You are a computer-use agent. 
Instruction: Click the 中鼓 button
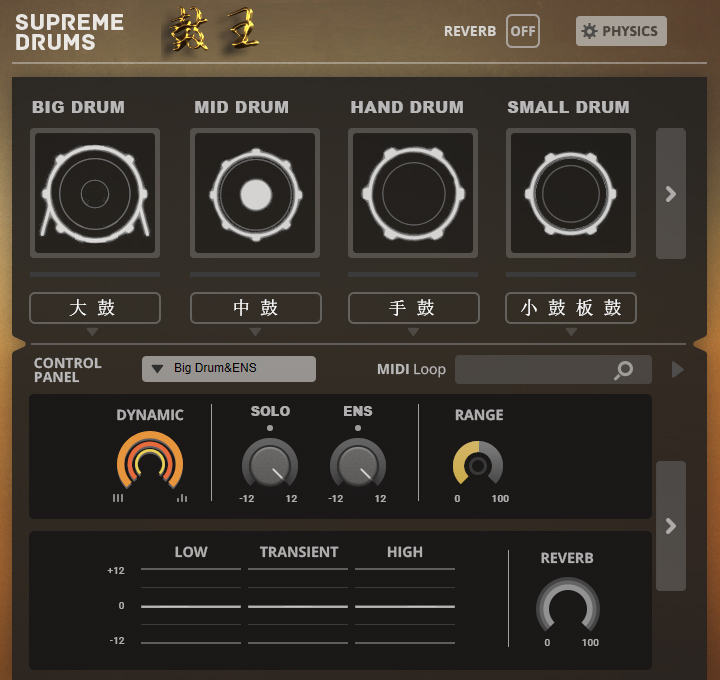click(256, 308)
